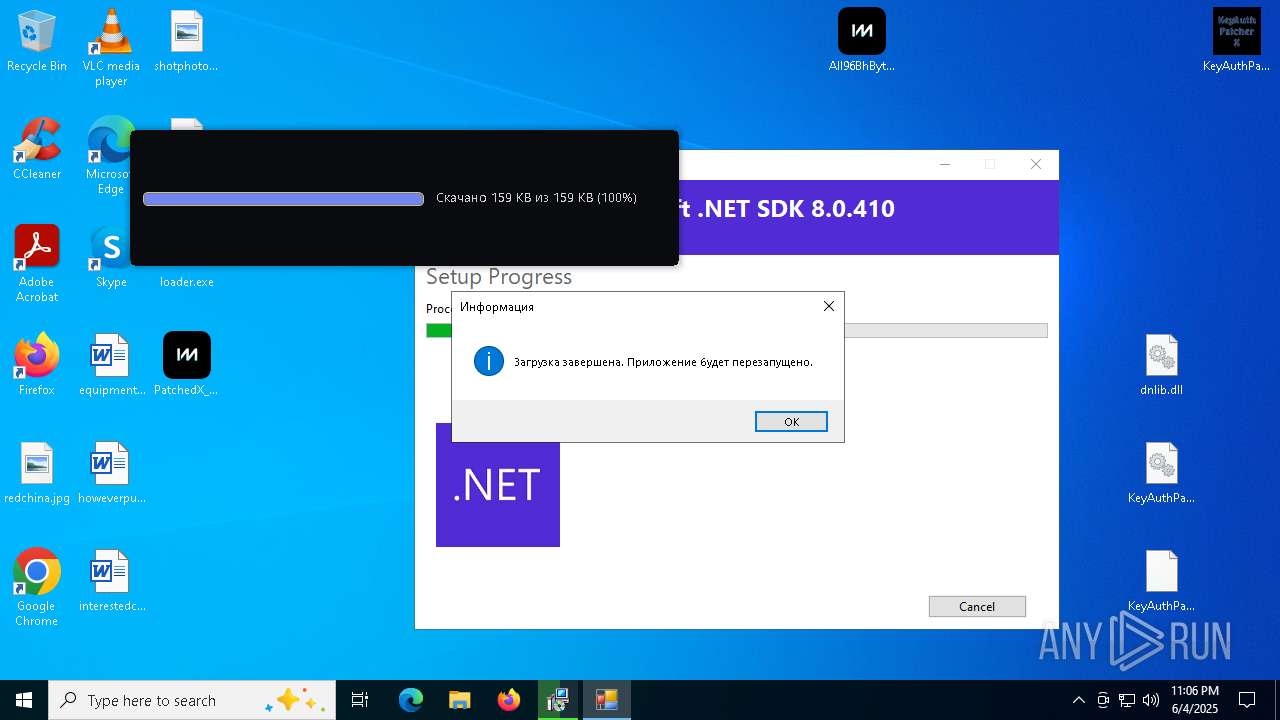The image size is (1280, 720).
Task: Click the .NET purple logo tile
Action: click(x=498, y=485)
